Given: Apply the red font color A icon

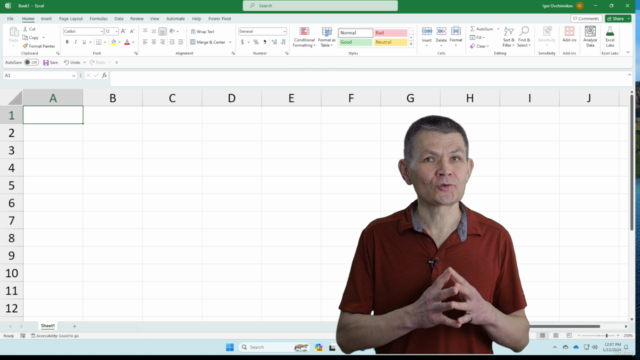Looking at the screenshot, I should tap(127, 42).
